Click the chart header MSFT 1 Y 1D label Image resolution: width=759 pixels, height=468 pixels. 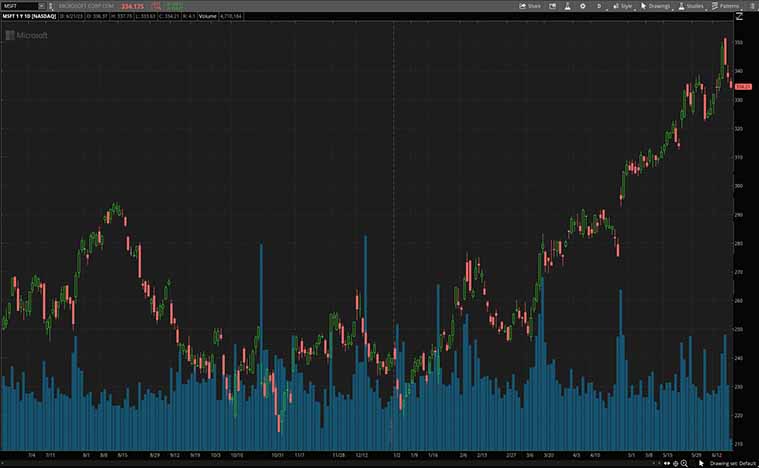[x=28, y=17]
